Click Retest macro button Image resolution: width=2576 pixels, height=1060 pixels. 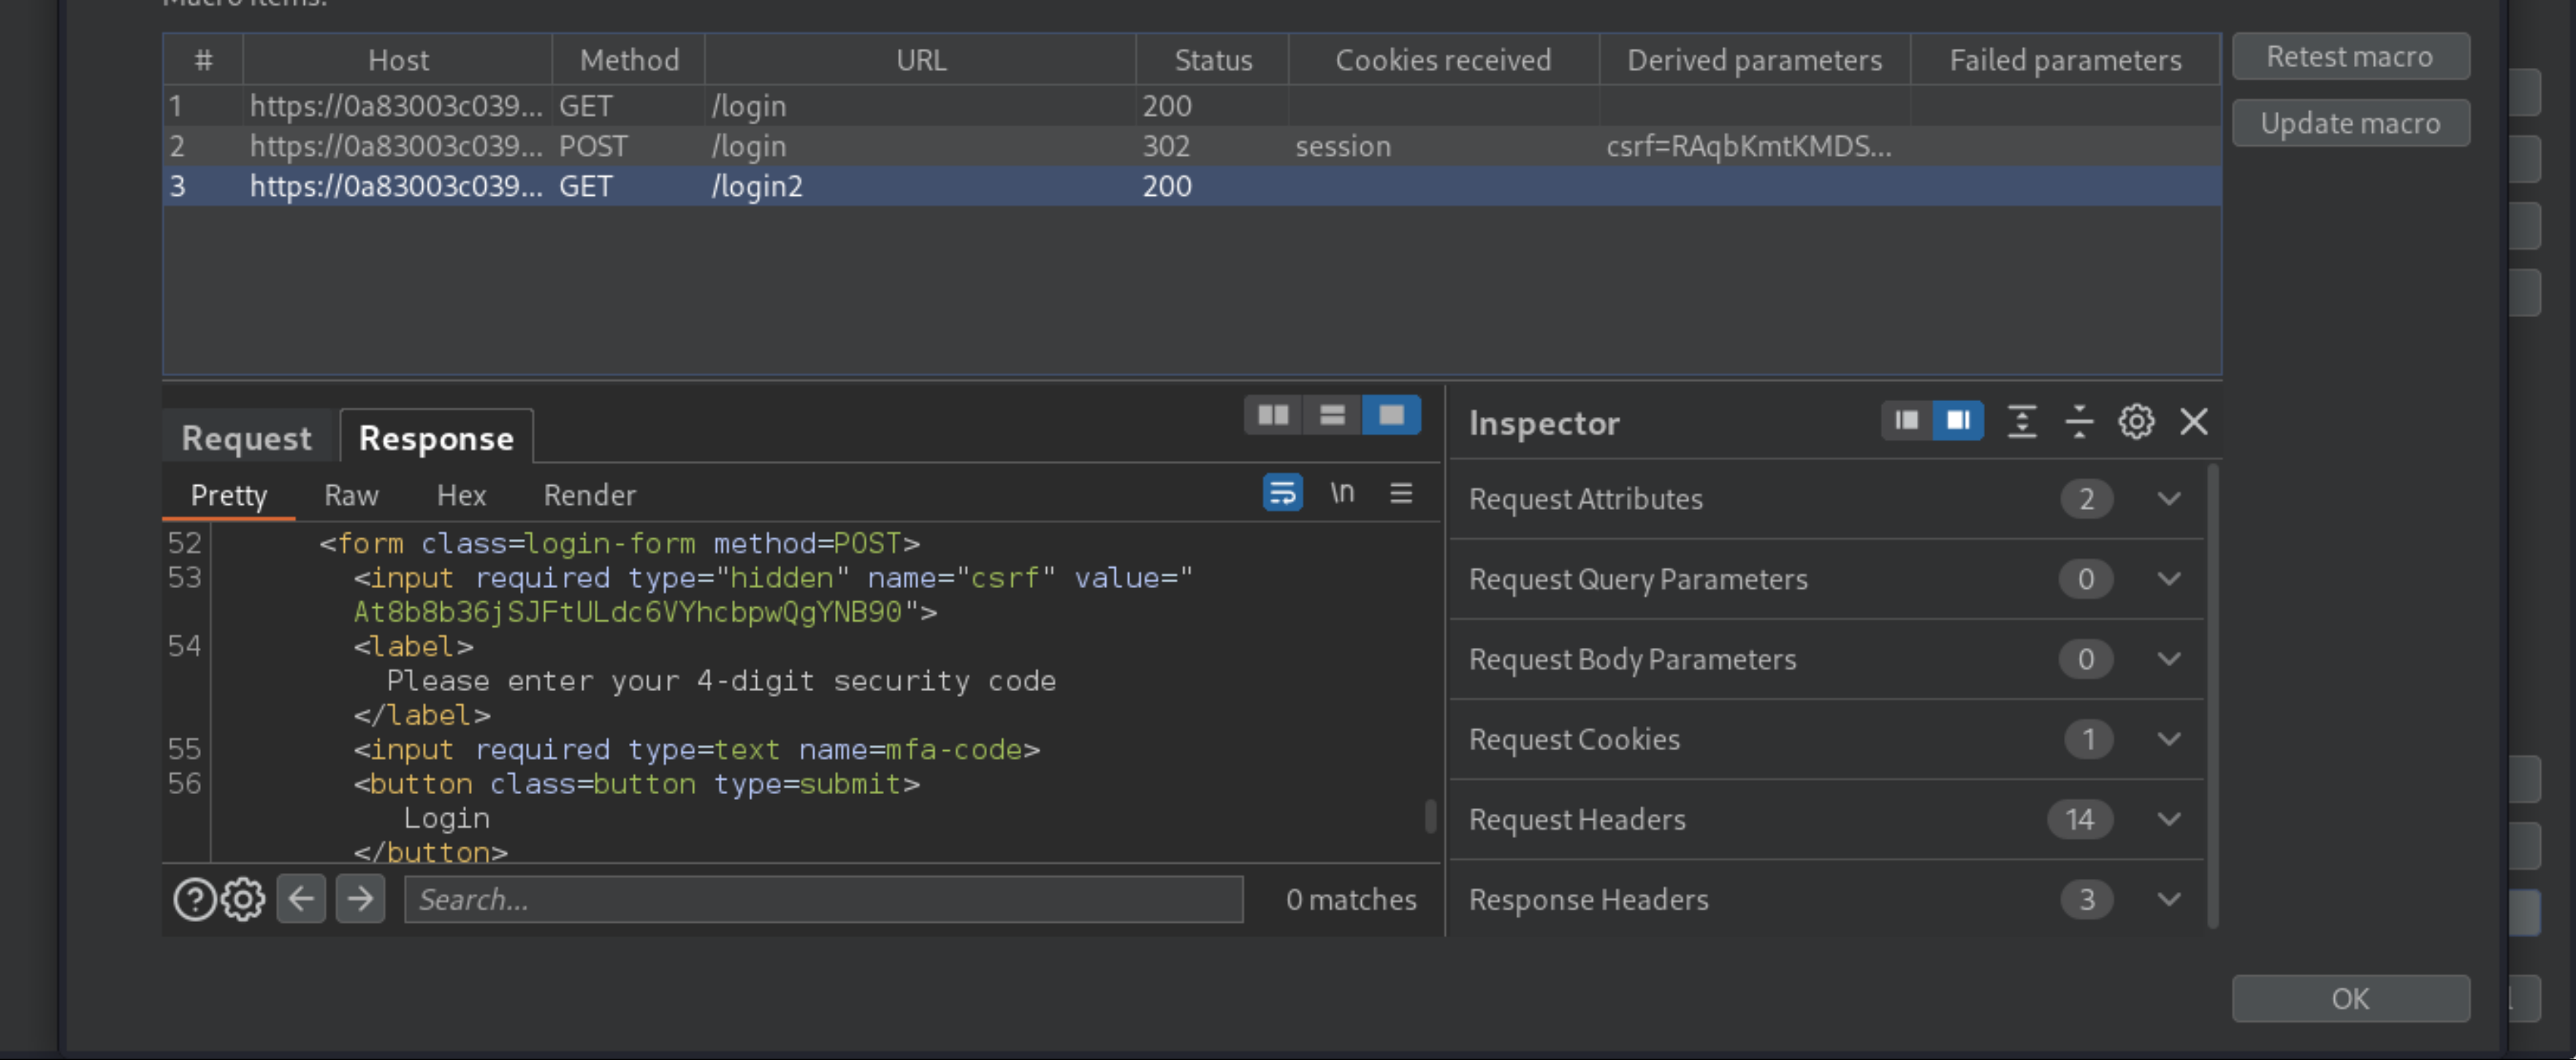[x=2350, y=57]
